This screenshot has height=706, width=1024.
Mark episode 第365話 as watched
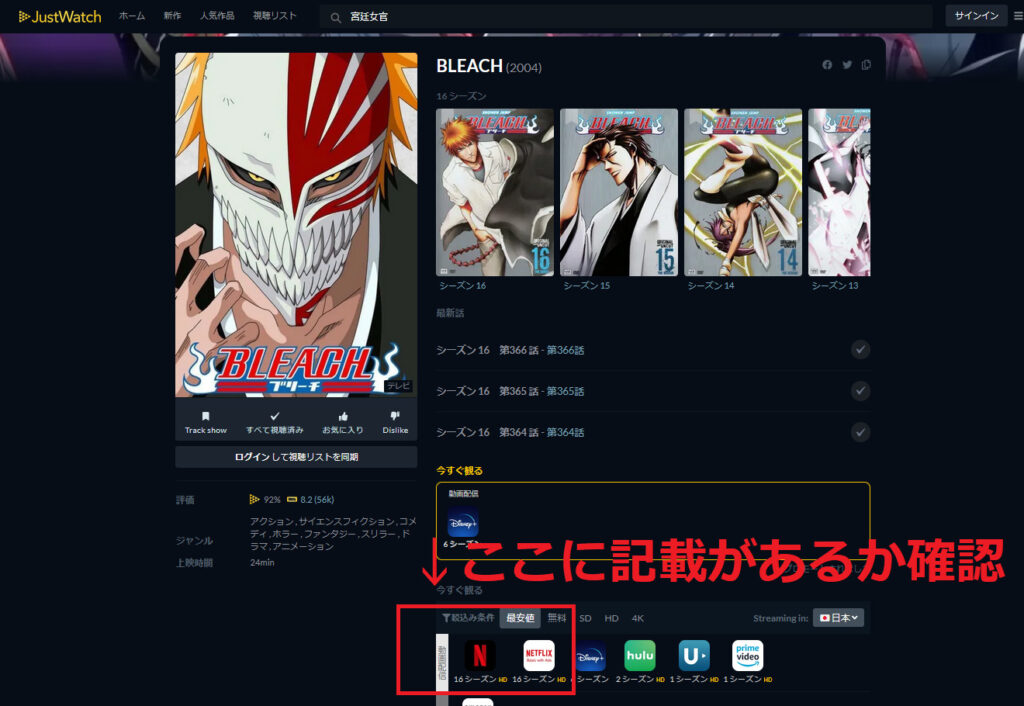[x=861, y=391]
